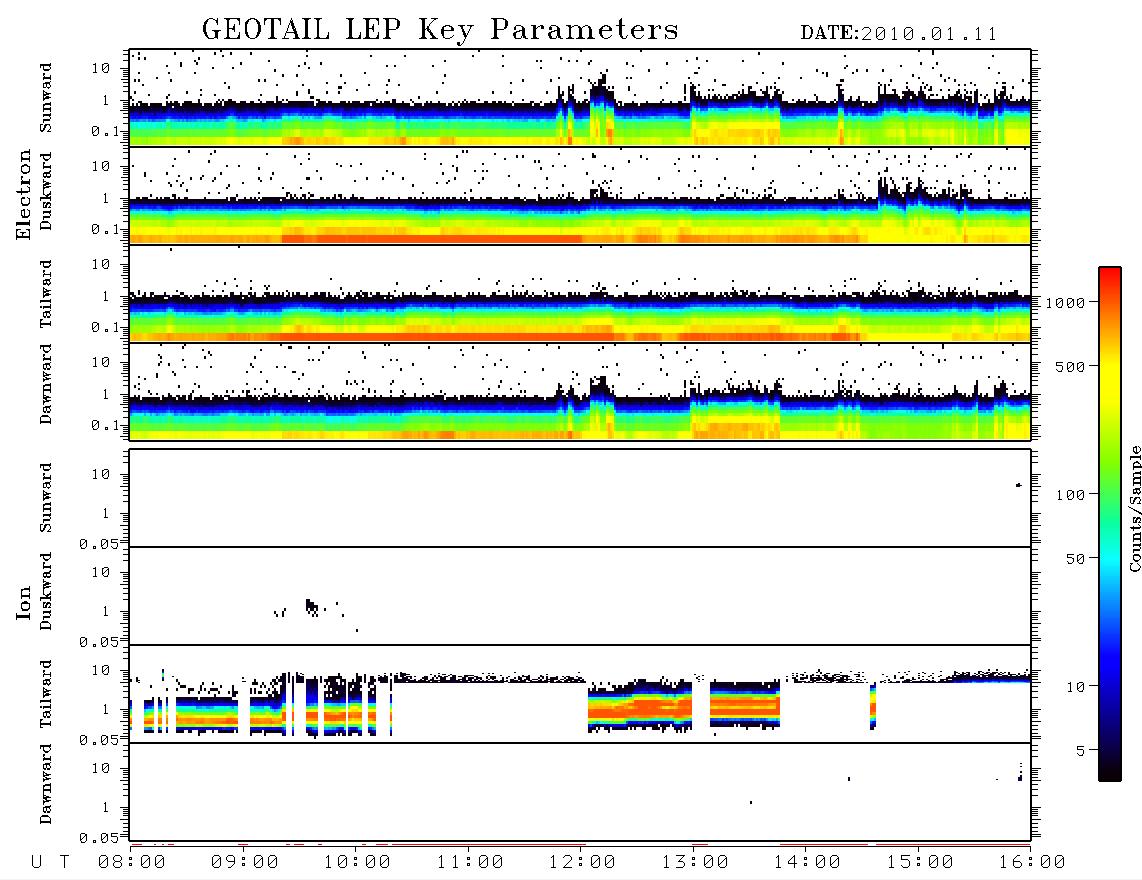Click the Electron Tailward spectrogram panel
1142x880 pixels.
click(x=580, y=294)
